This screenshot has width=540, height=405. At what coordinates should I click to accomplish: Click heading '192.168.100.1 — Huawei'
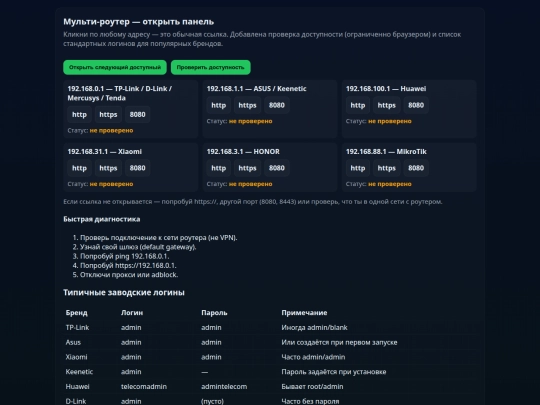pyautogui.click(x=386, y=89)
